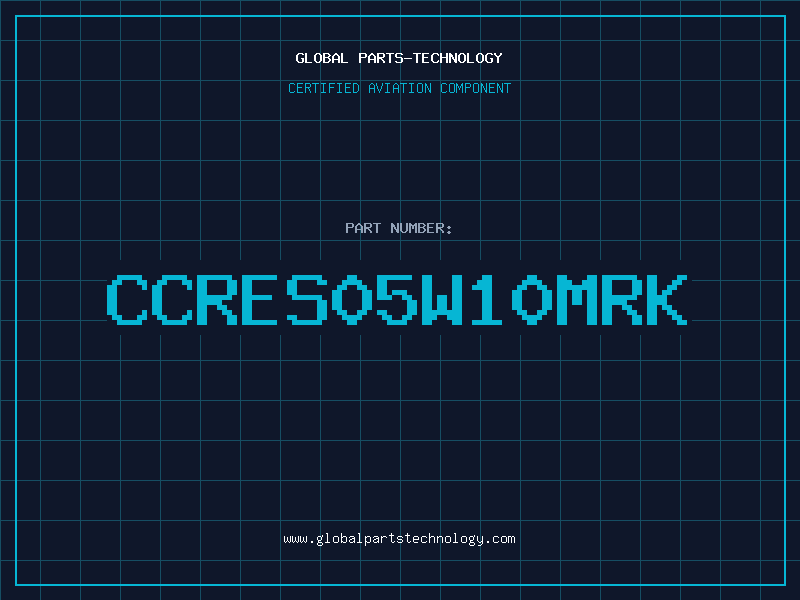Click the PART NUMBER: label
This screenshot has width=800, height=600.
(399, 228)
